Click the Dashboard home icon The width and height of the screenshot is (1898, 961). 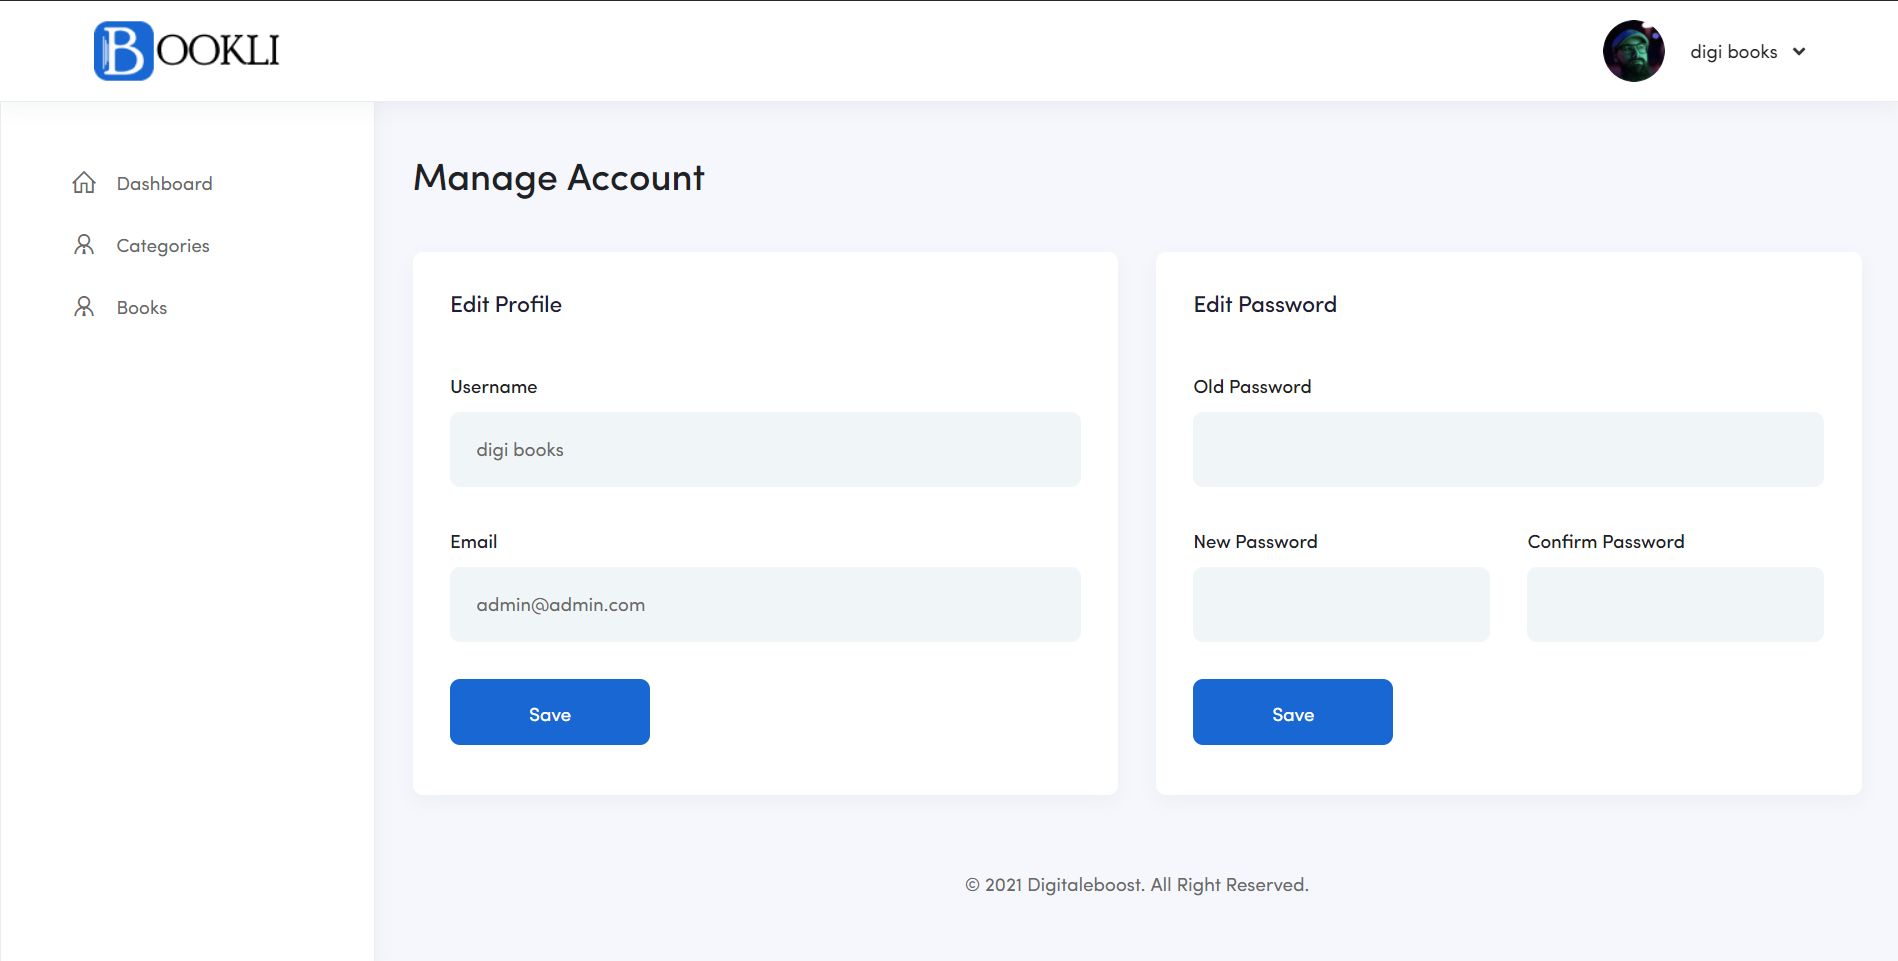(x=84, y=183)
